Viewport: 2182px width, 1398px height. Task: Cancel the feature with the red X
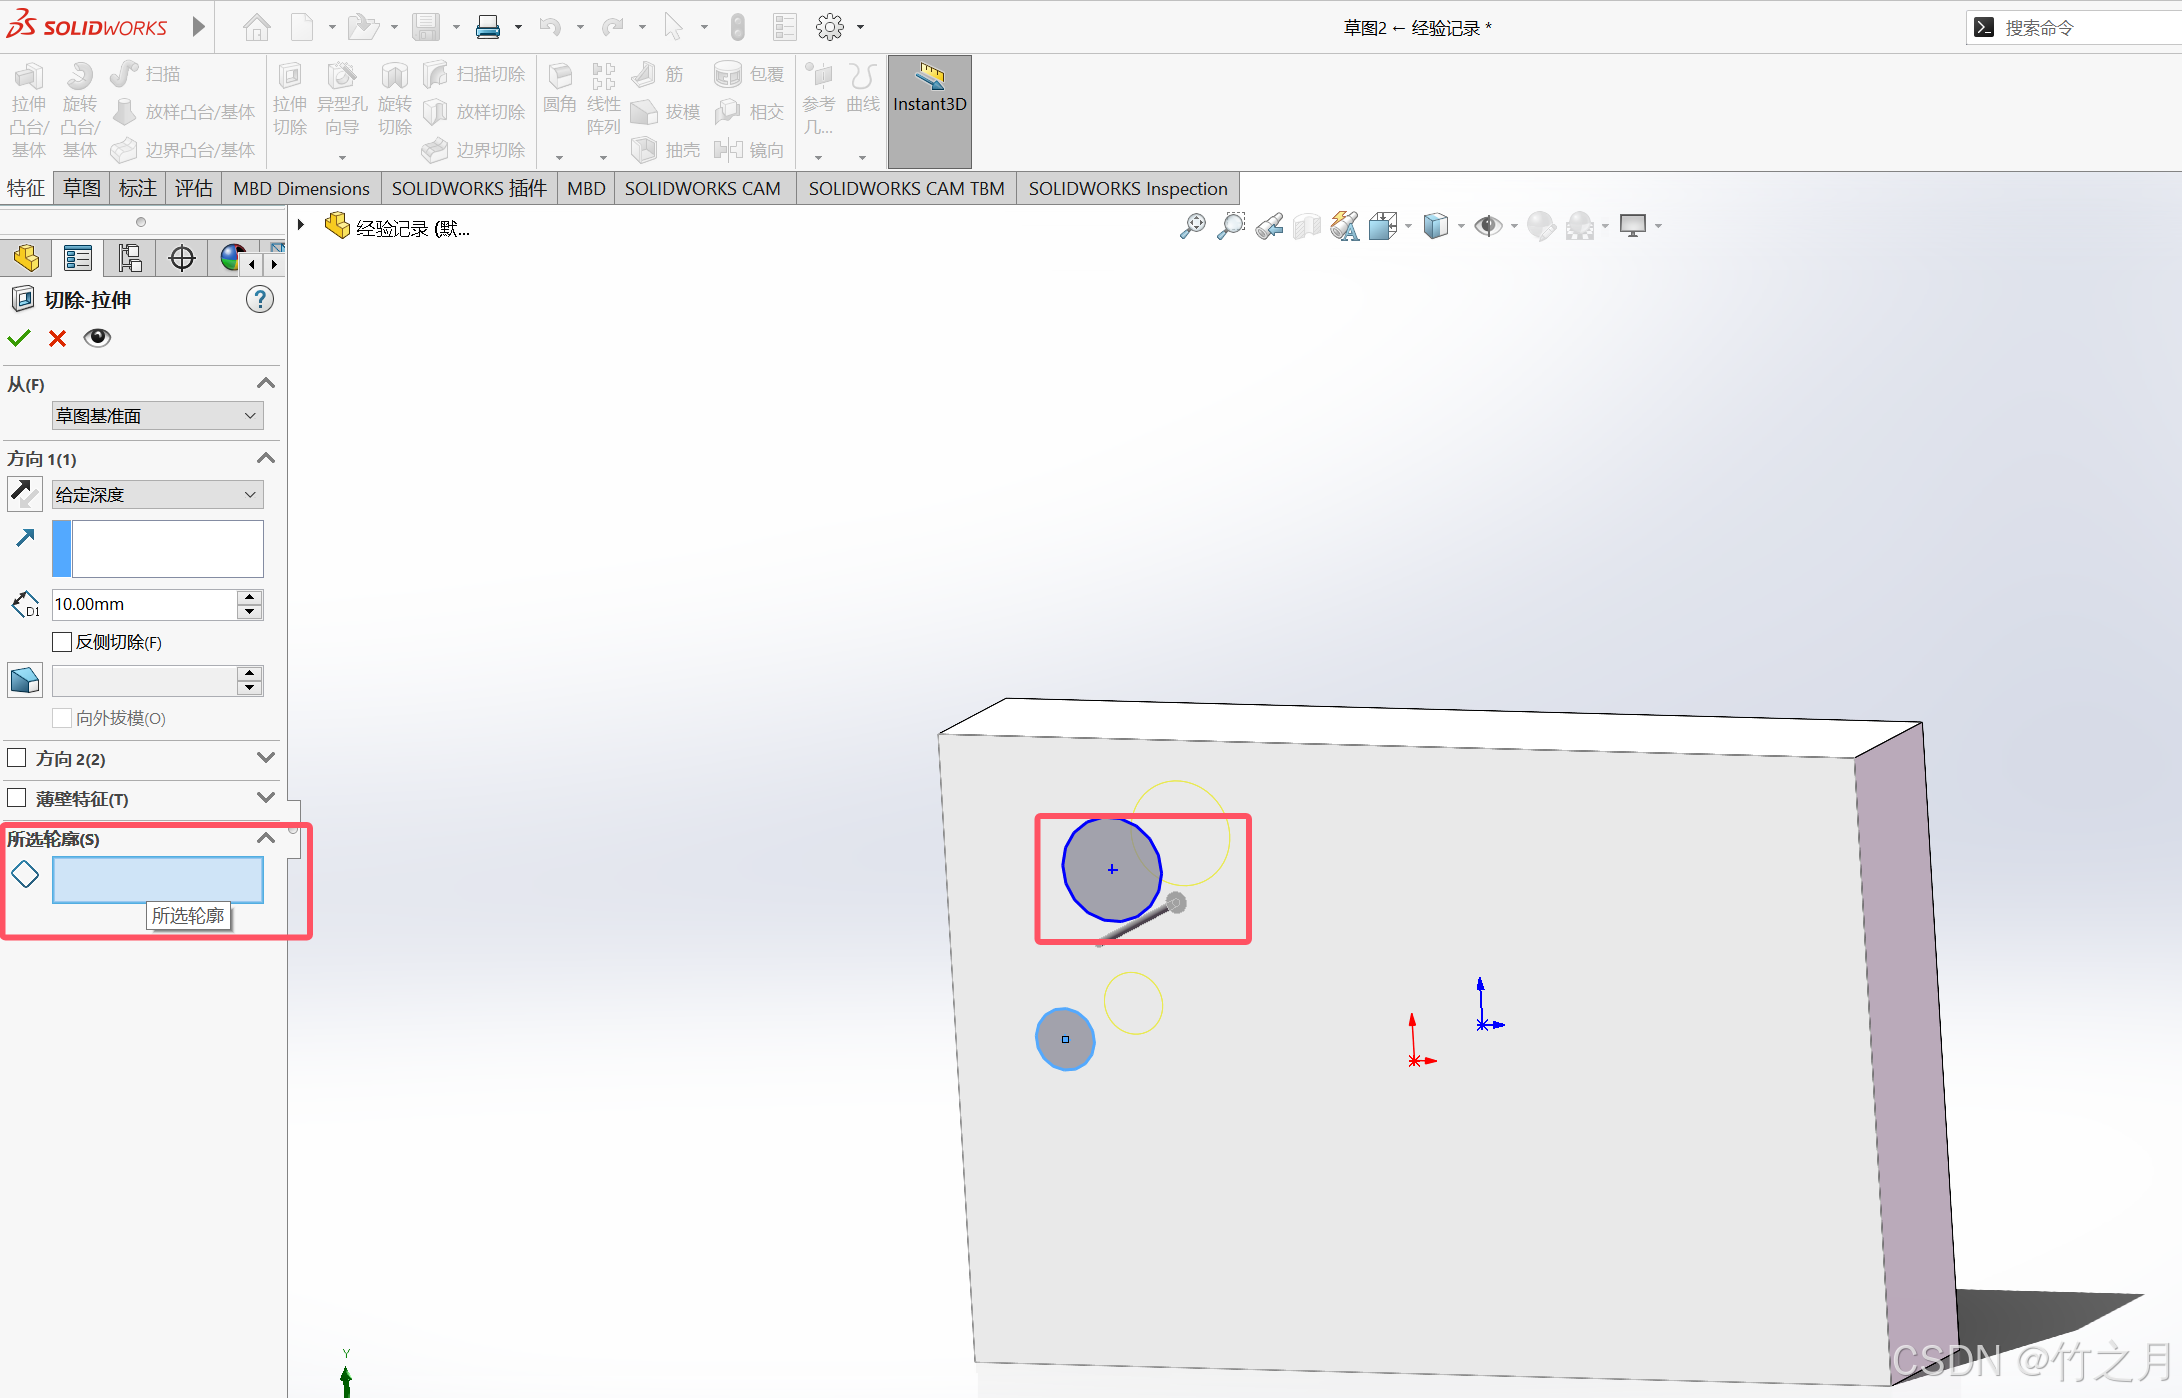point(57,338)
